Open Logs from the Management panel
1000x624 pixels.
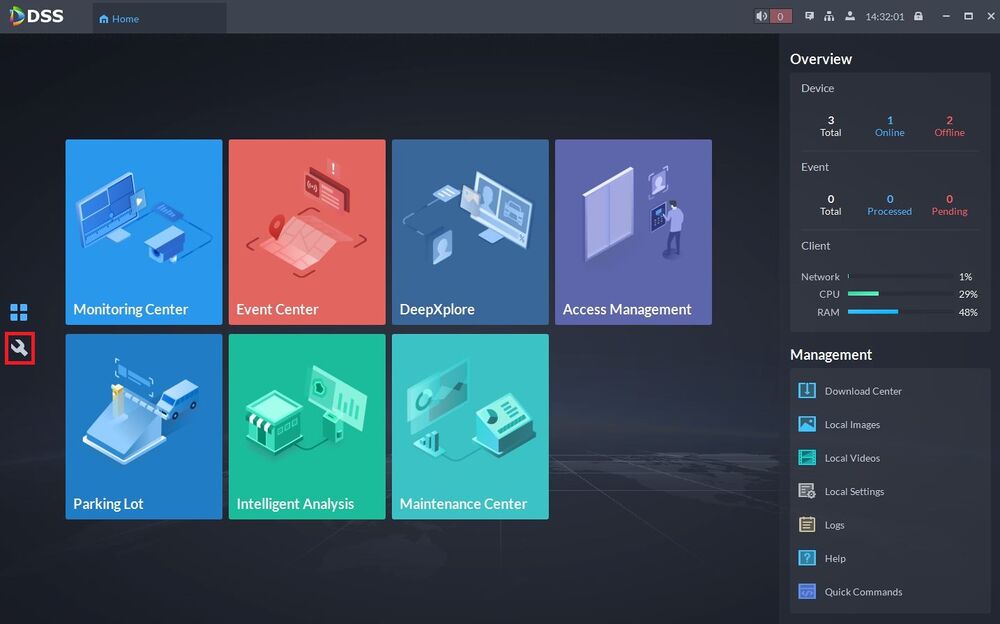[821, 524]
